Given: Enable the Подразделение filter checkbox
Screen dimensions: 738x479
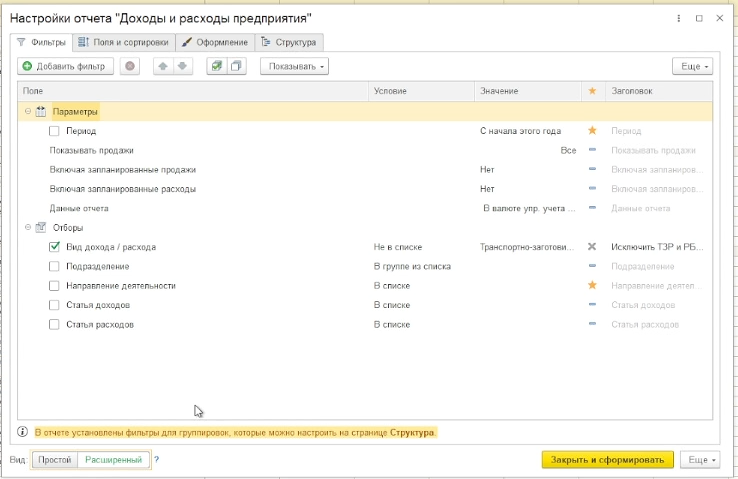Looking at the screenshot, I should (x=54, y=266).
